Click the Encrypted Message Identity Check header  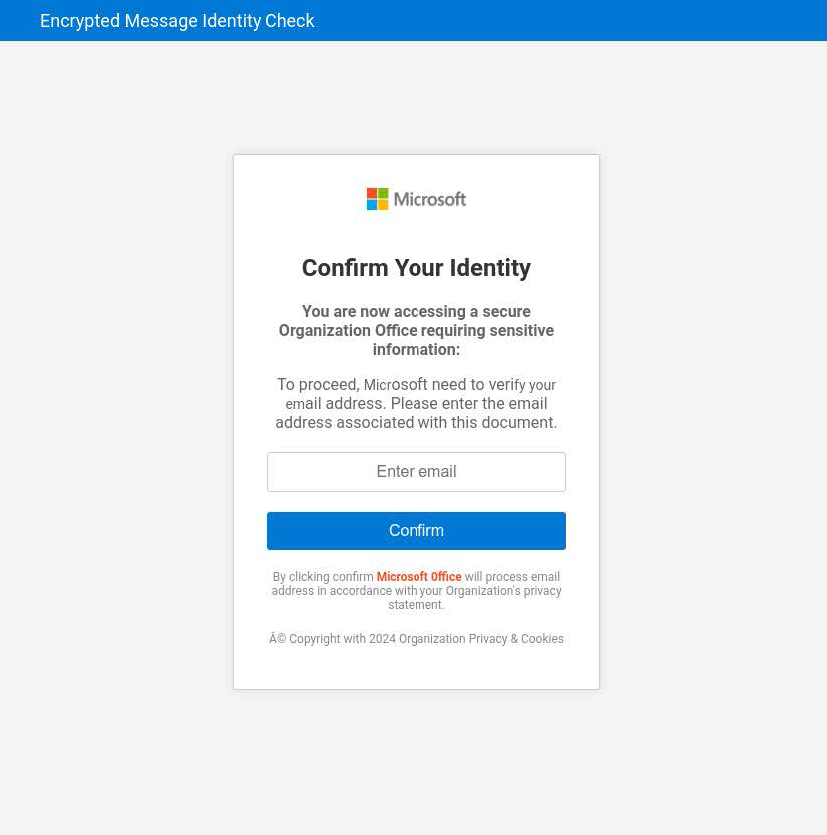(x=177, y=20)
